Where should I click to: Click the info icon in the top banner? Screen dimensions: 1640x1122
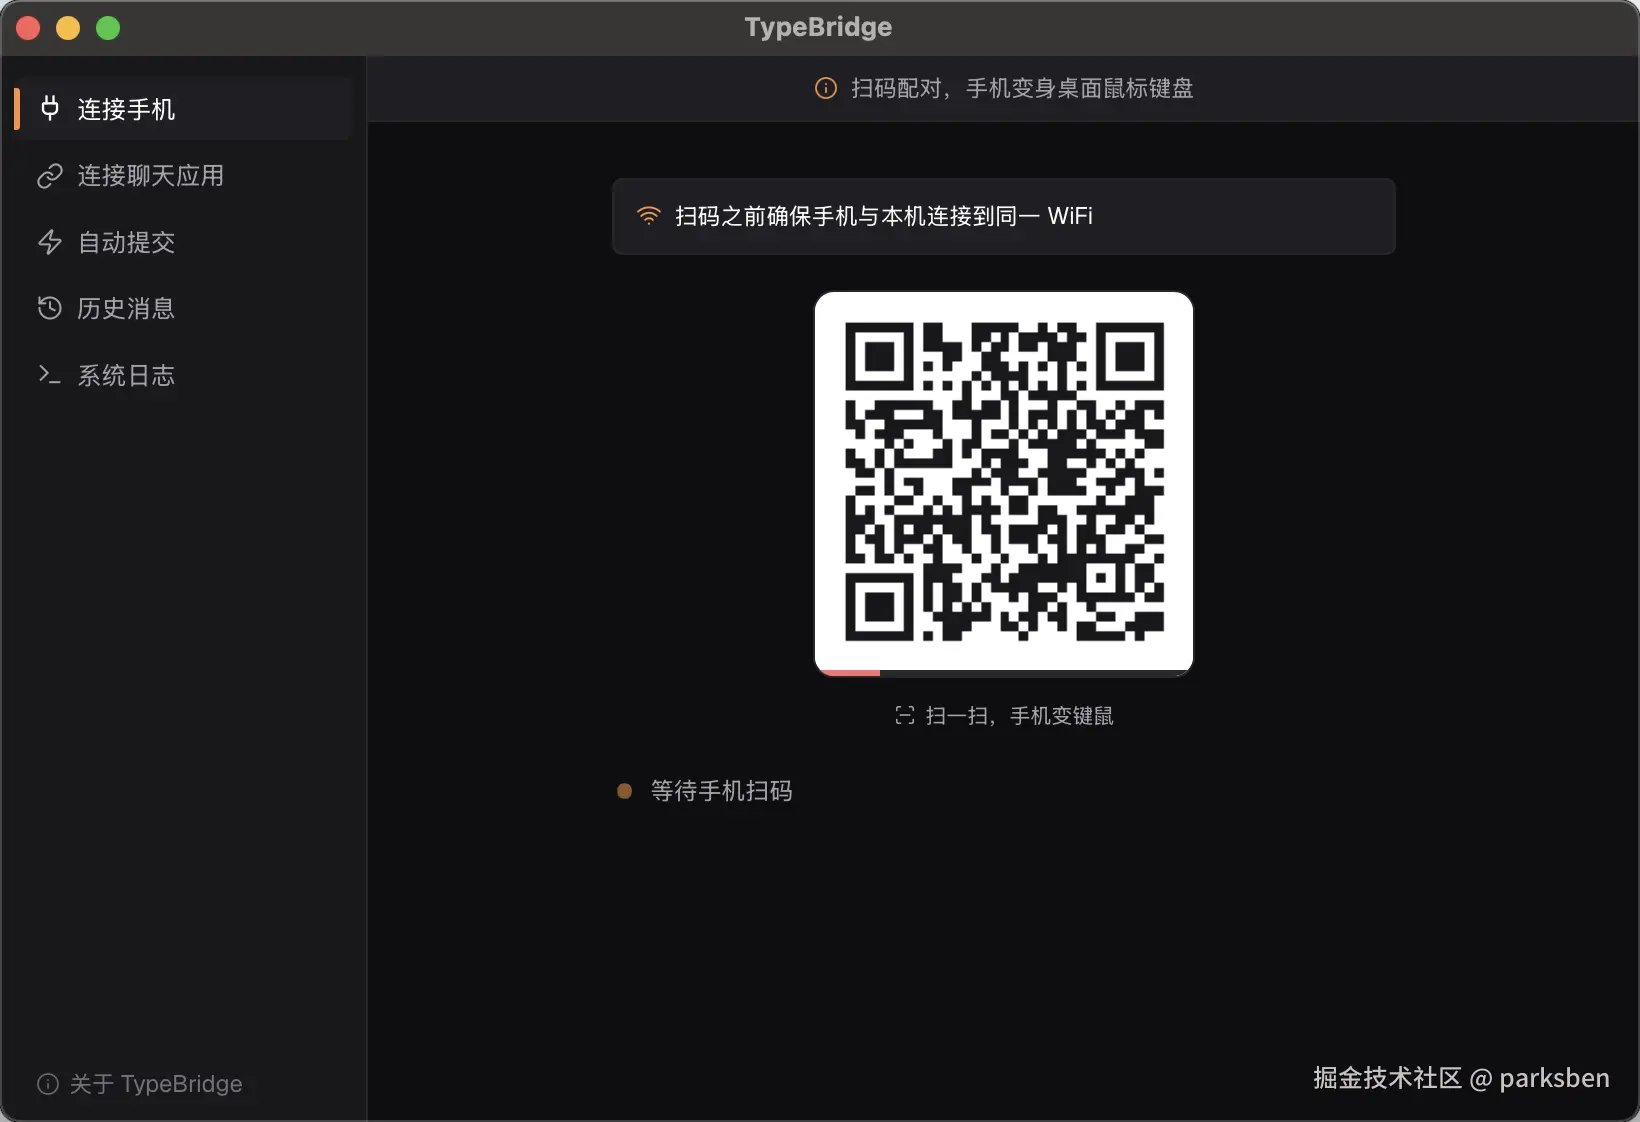[x=826, y=88]
